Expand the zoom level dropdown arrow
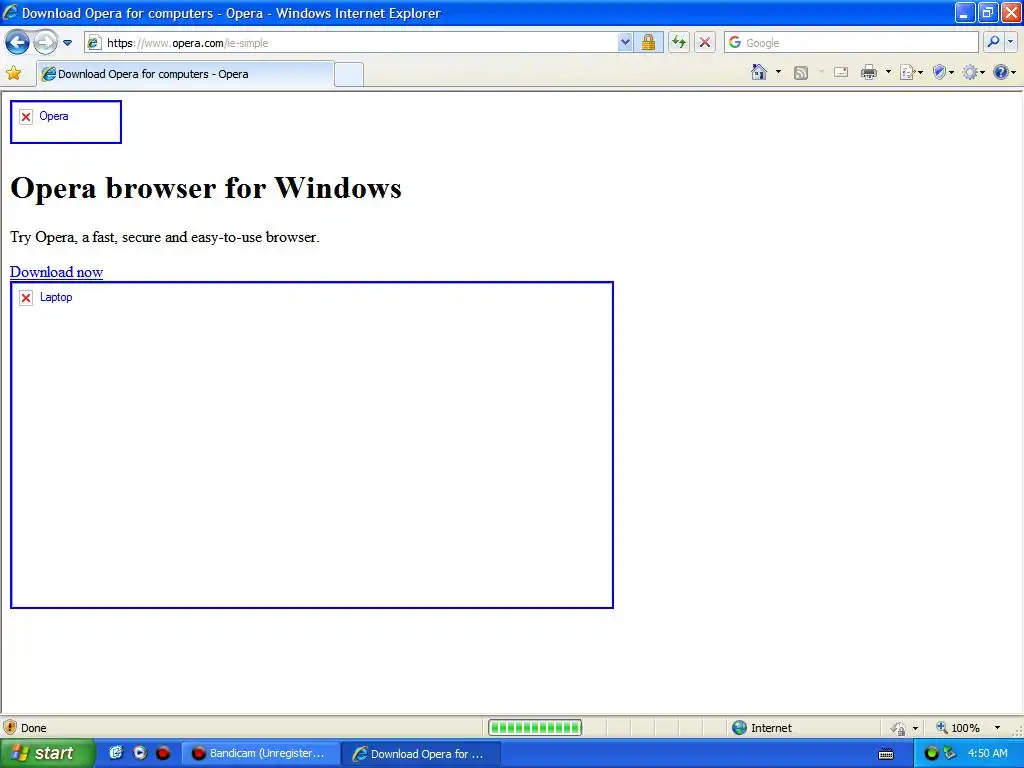 coord(997,728)
